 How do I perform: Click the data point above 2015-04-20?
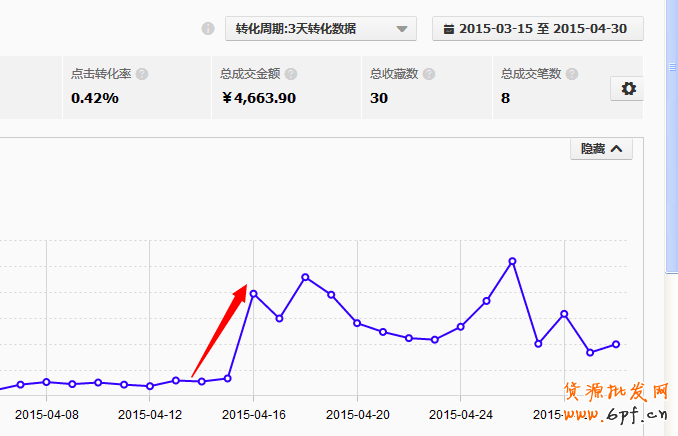pyautogui.click(x=357, y=323)
